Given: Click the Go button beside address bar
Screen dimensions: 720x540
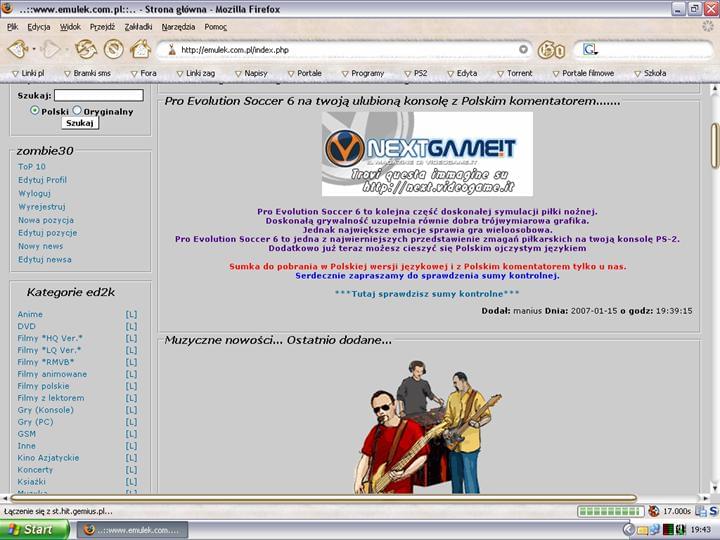Looking at the screenshot, I should point(551,50).
